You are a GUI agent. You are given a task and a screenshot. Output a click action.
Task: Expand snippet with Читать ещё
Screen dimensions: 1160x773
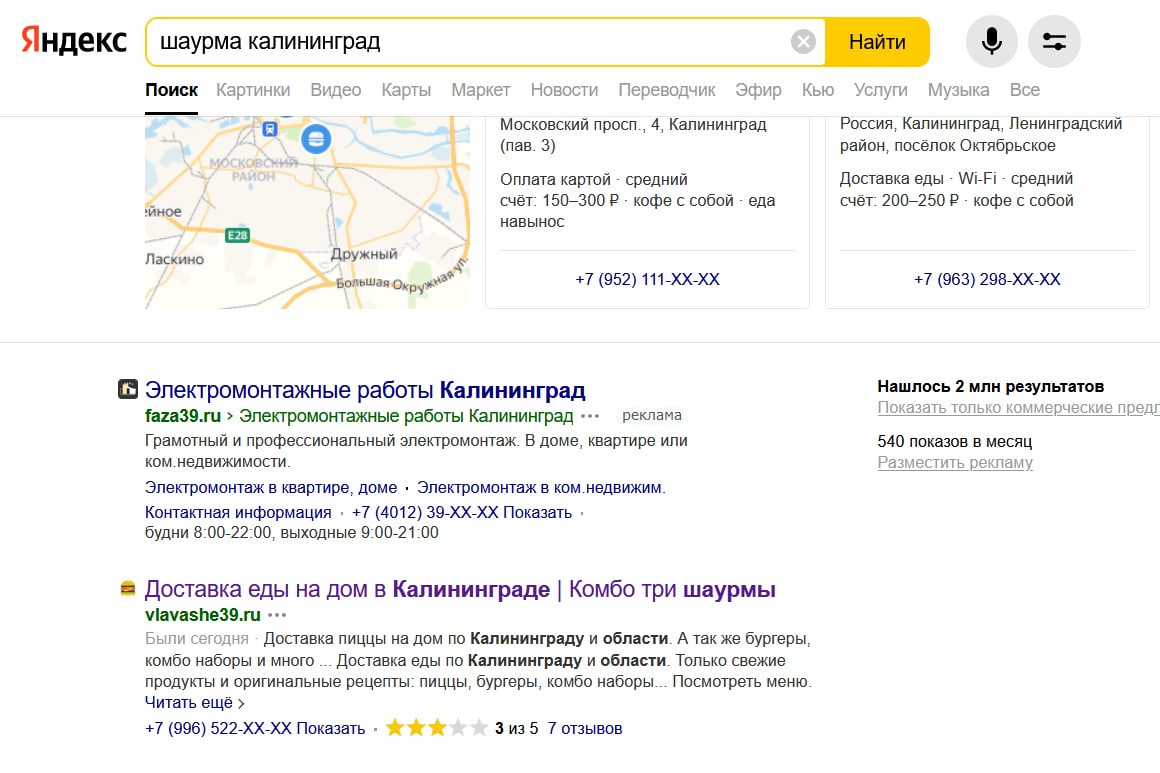195,703
